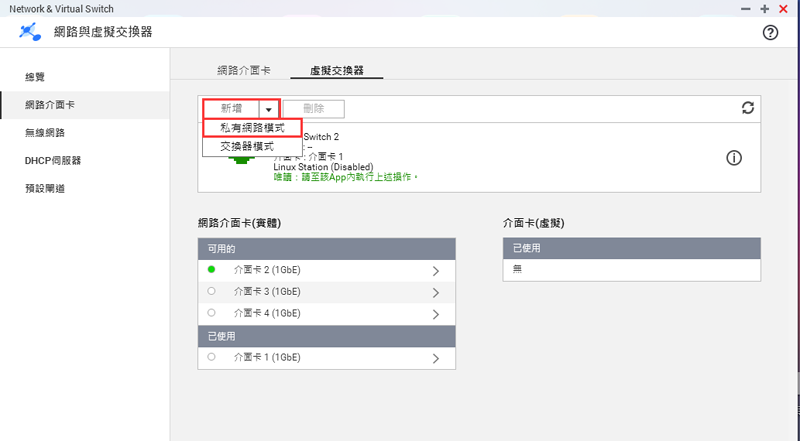Screen dimensions: 800x441
Task: Click the Network & Virtual Switch logo icon
Action: tap(30, 32)
